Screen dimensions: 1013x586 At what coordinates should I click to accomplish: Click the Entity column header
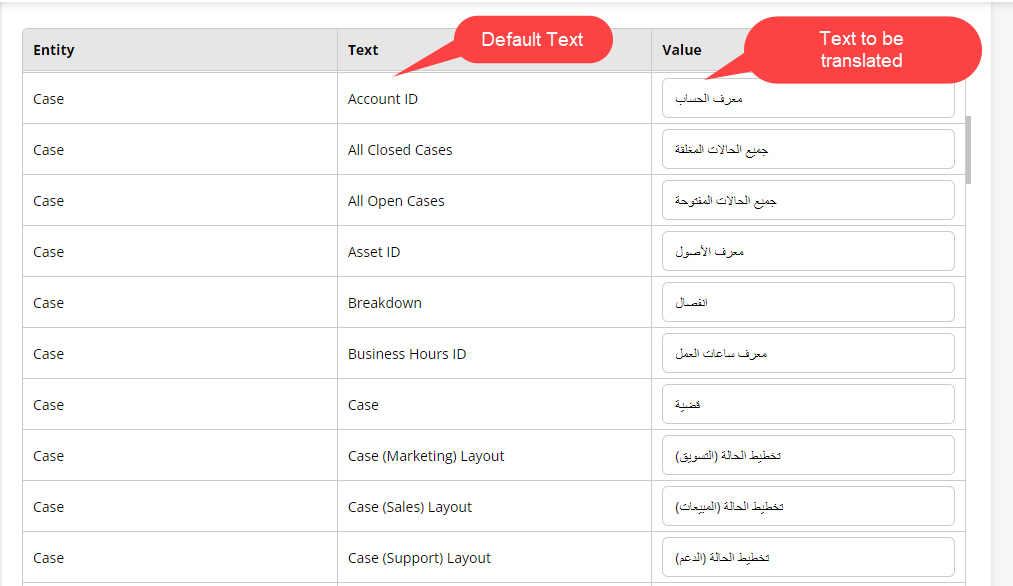click(54, 50)
